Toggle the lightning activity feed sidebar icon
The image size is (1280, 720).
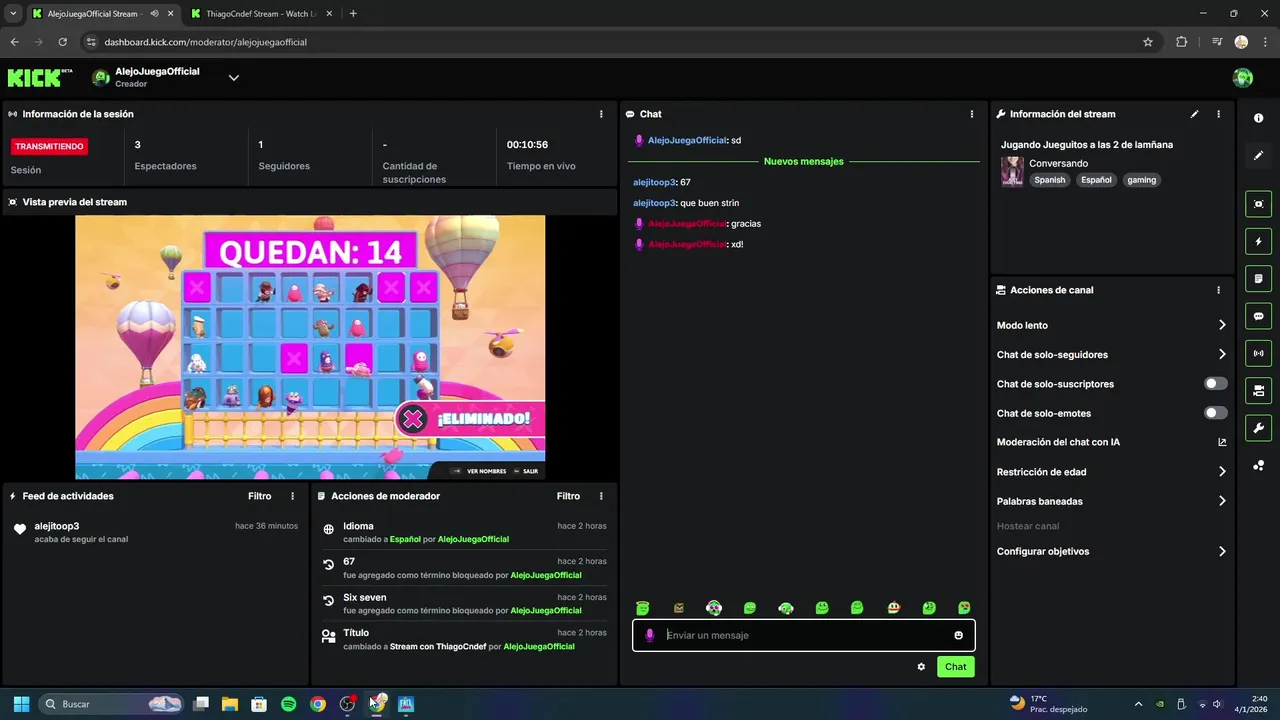(1258, 241)
